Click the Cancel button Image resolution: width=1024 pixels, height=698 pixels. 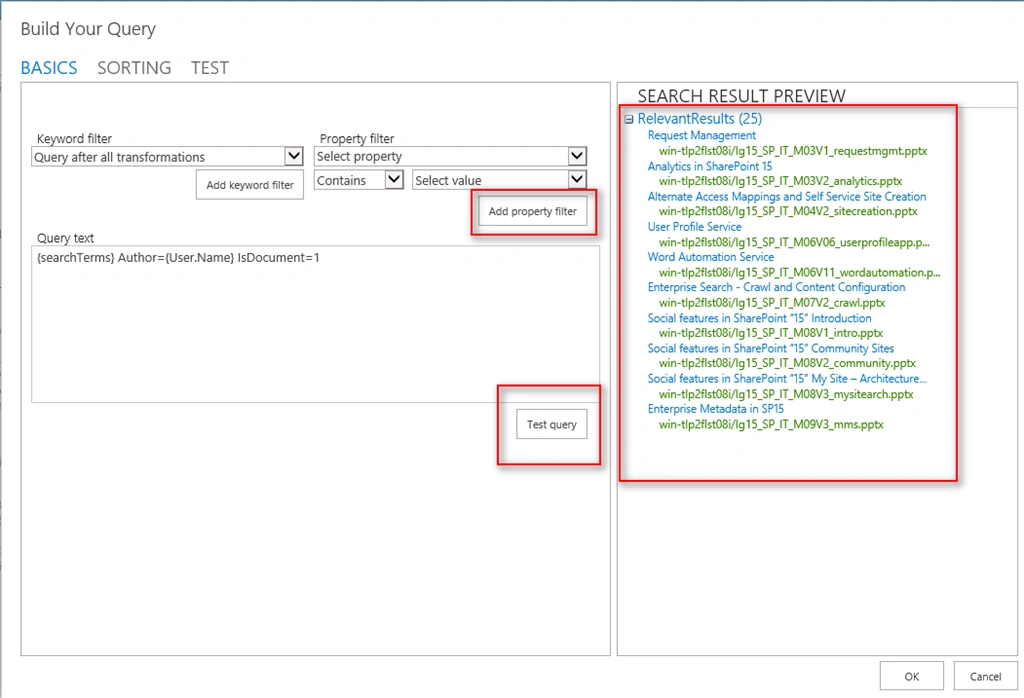coord(985,676)
